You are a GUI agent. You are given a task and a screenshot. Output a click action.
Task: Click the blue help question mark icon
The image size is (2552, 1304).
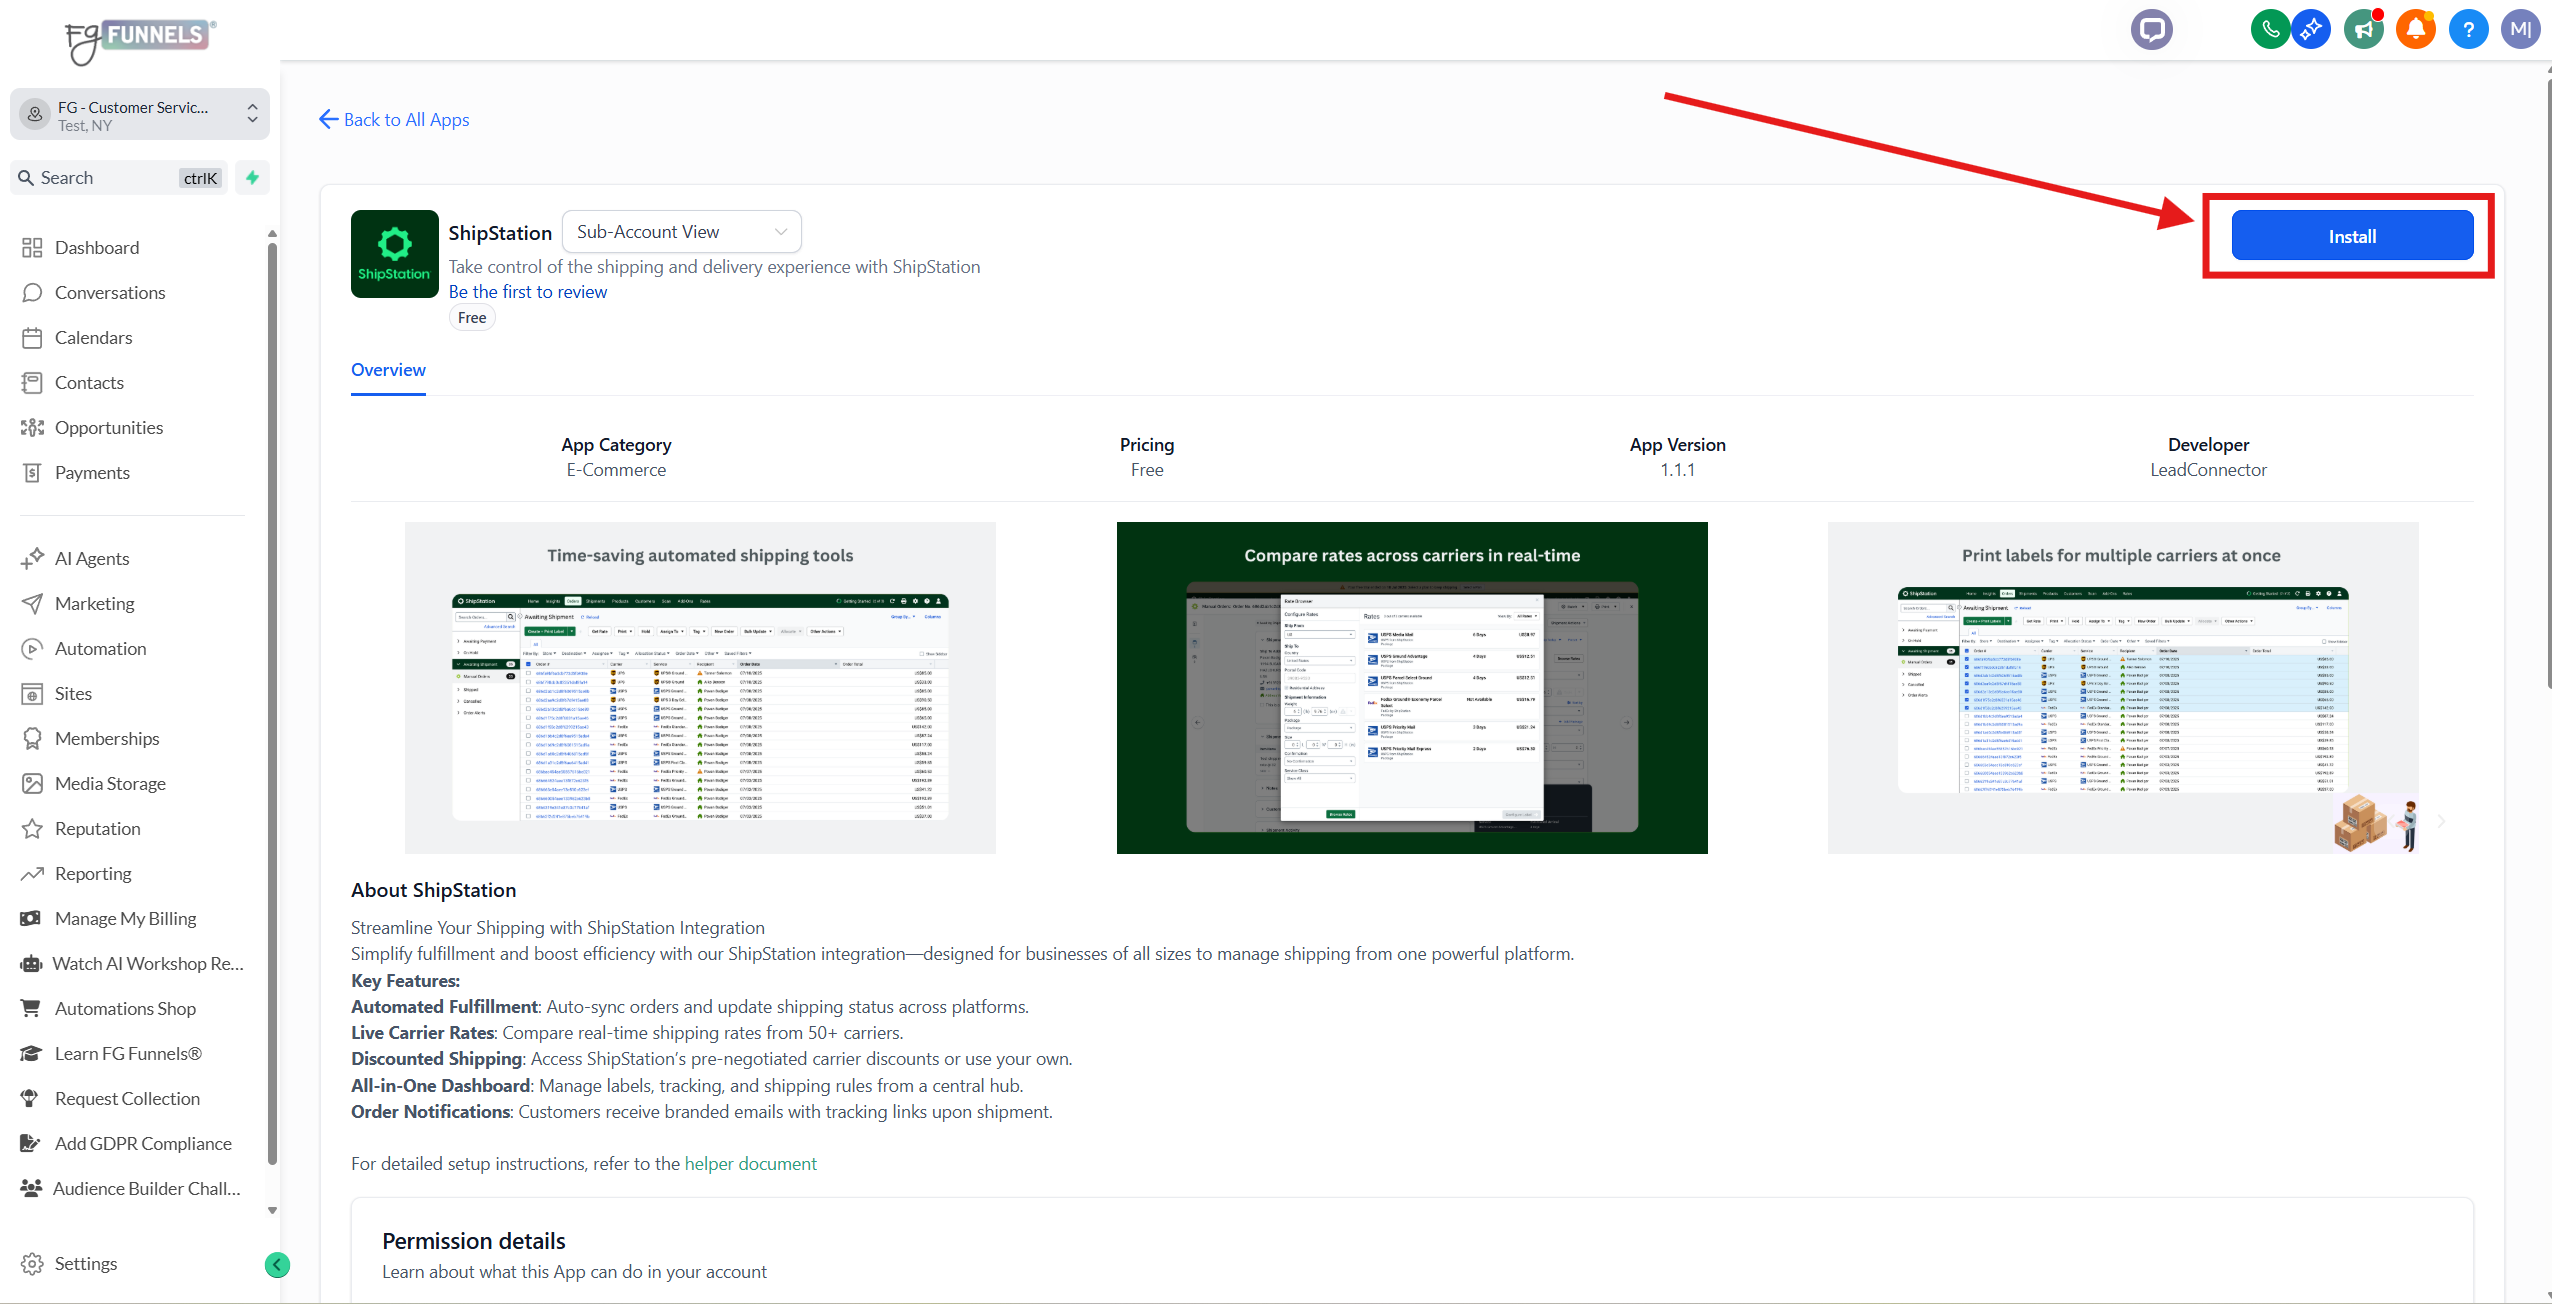pos(2468,29)
